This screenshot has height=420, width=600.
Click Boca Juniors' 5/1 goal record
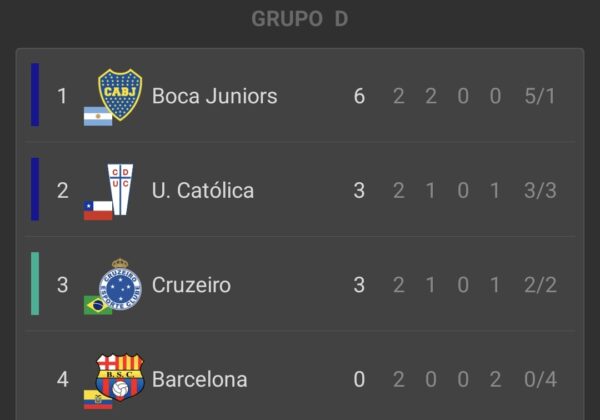(x=539, y=96)
